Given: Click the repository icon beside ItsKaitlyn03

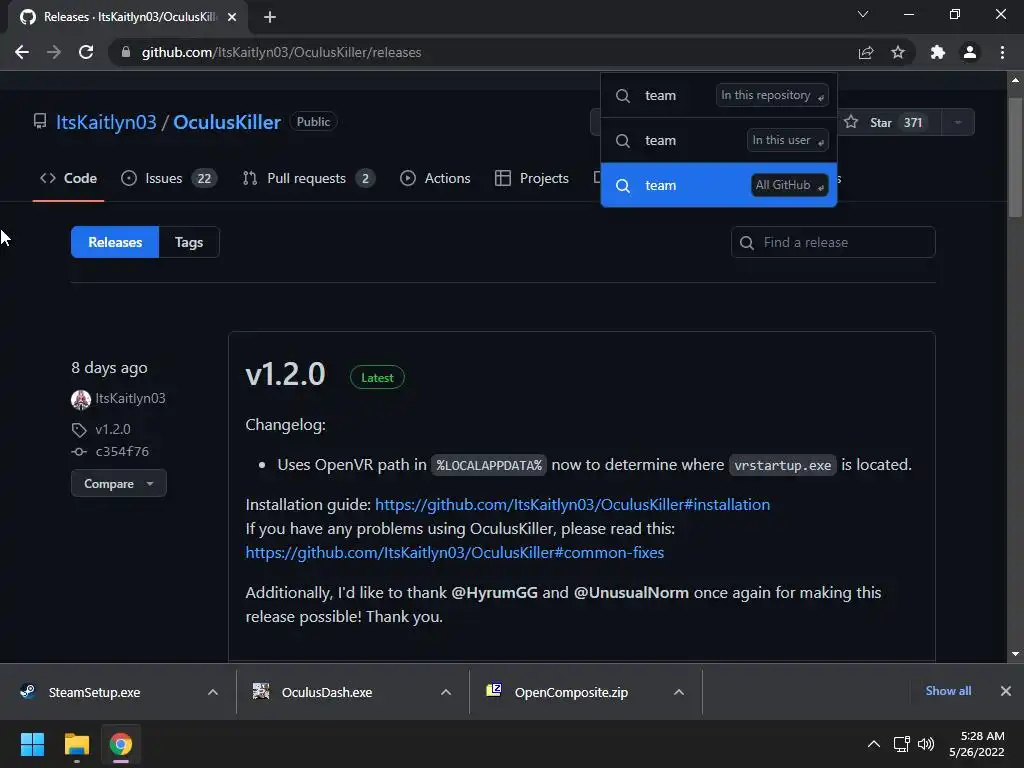Looking at the screenshot, I should point(40,121).
